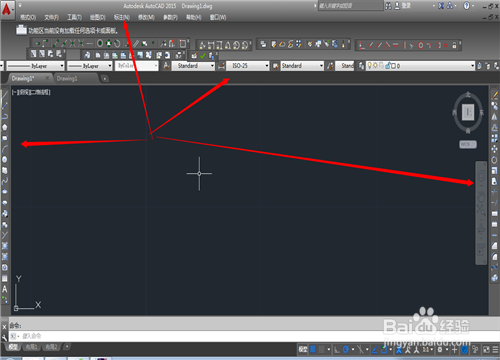The image size is (500, 360).
Task: Toggle layer 0 on/off light bulb
Action: pos(369,66)
